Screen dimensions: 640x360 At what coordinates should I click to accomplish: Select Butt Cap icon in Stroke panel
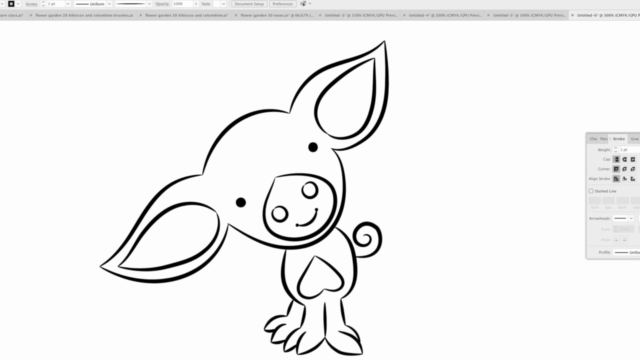[616, 160]
